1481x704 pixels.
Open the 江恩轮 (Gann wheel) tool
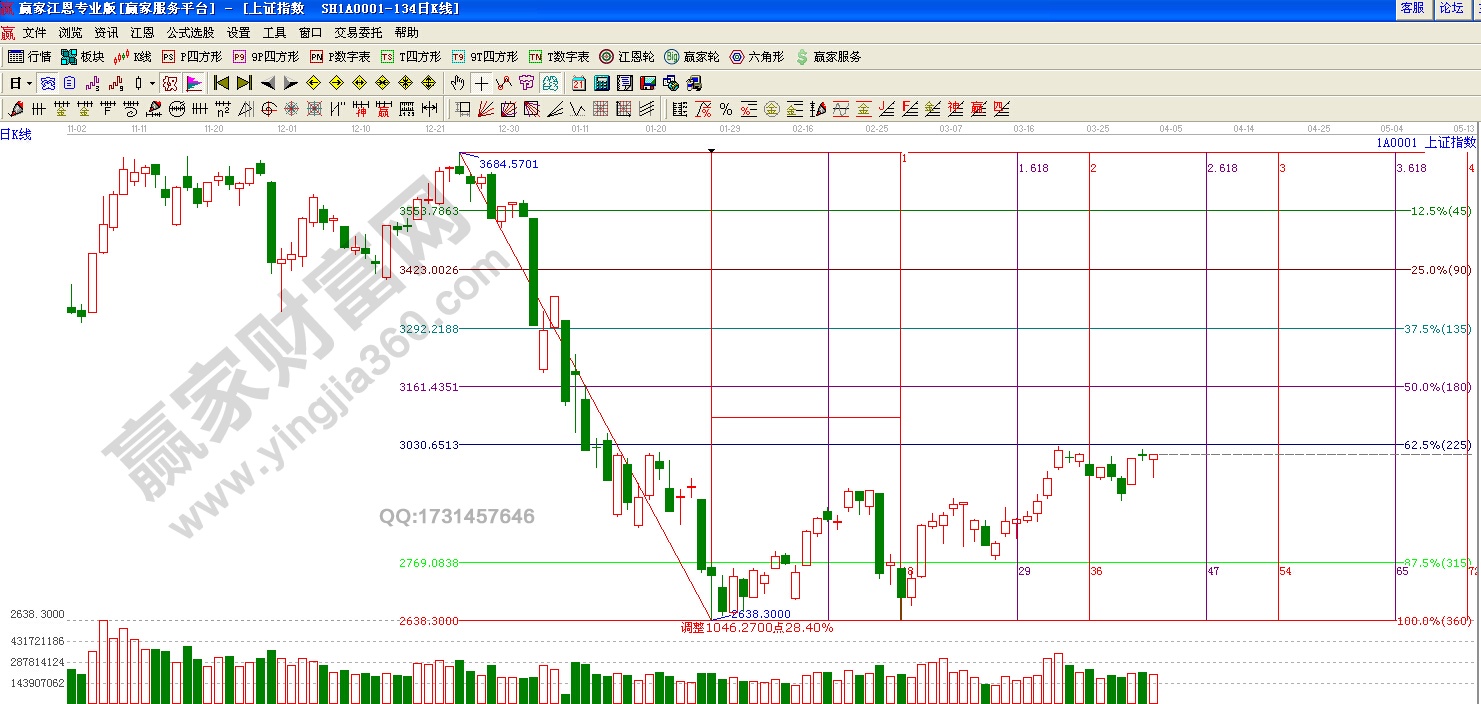point(627,57)
